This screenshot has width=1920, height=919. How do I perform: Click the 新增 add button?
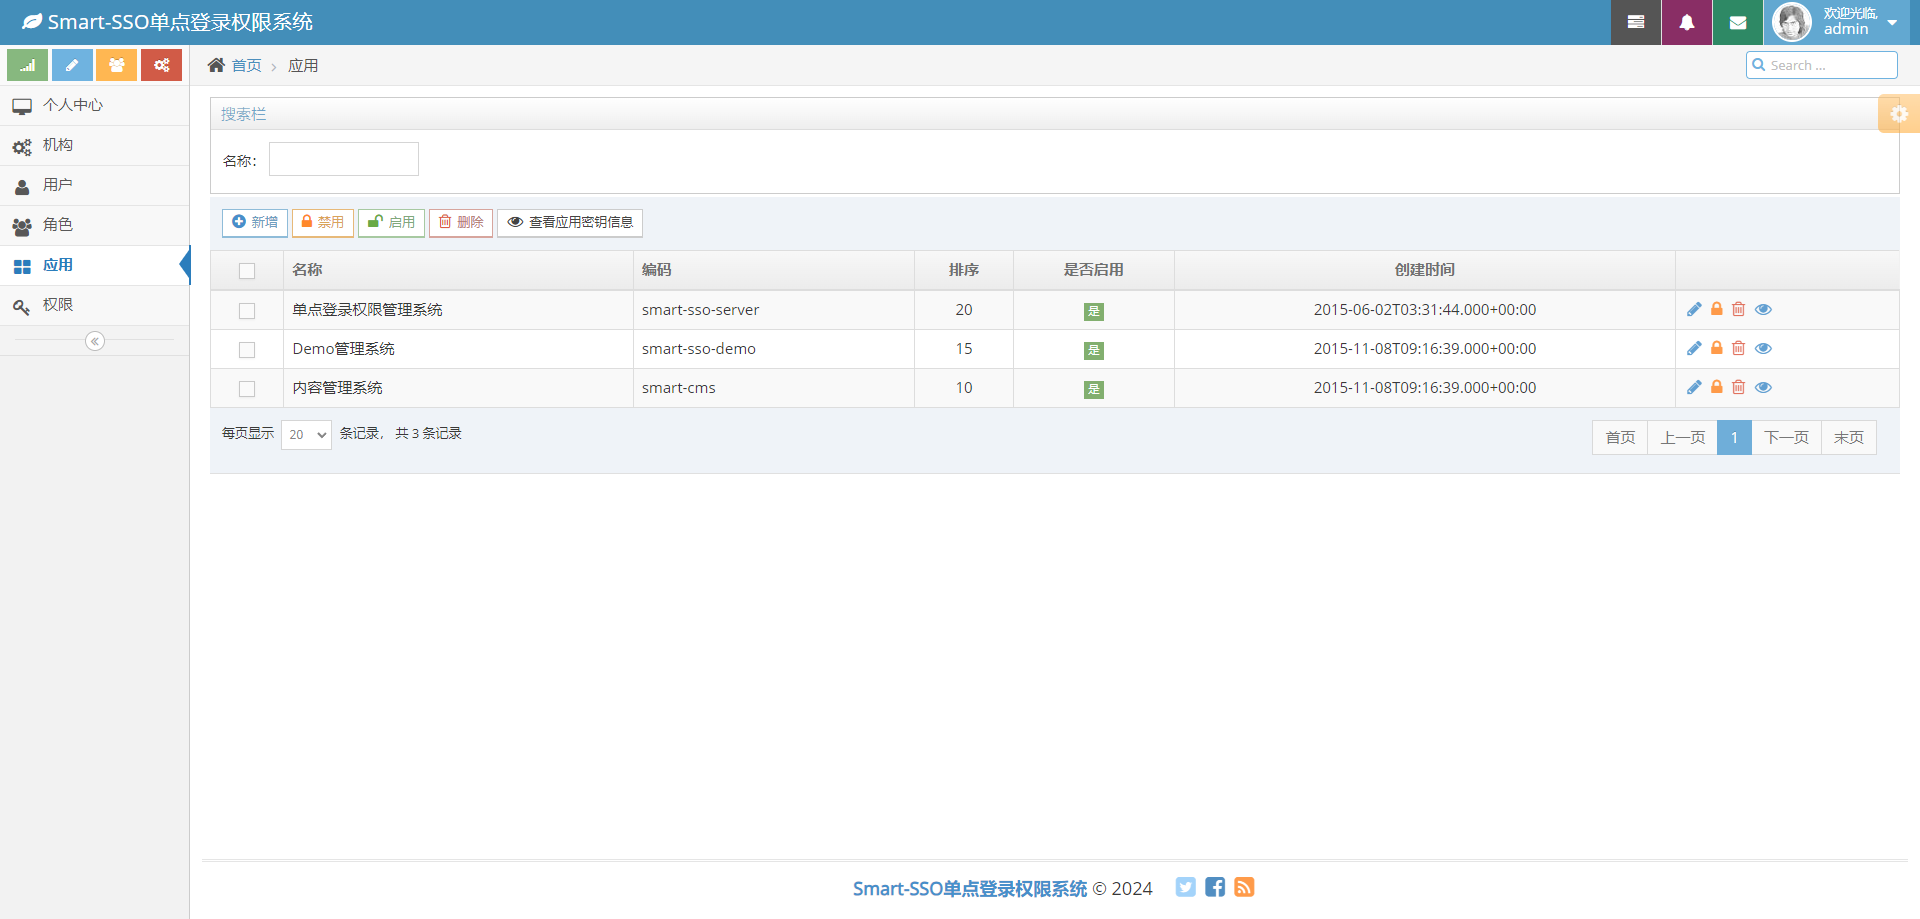[255, 222]
